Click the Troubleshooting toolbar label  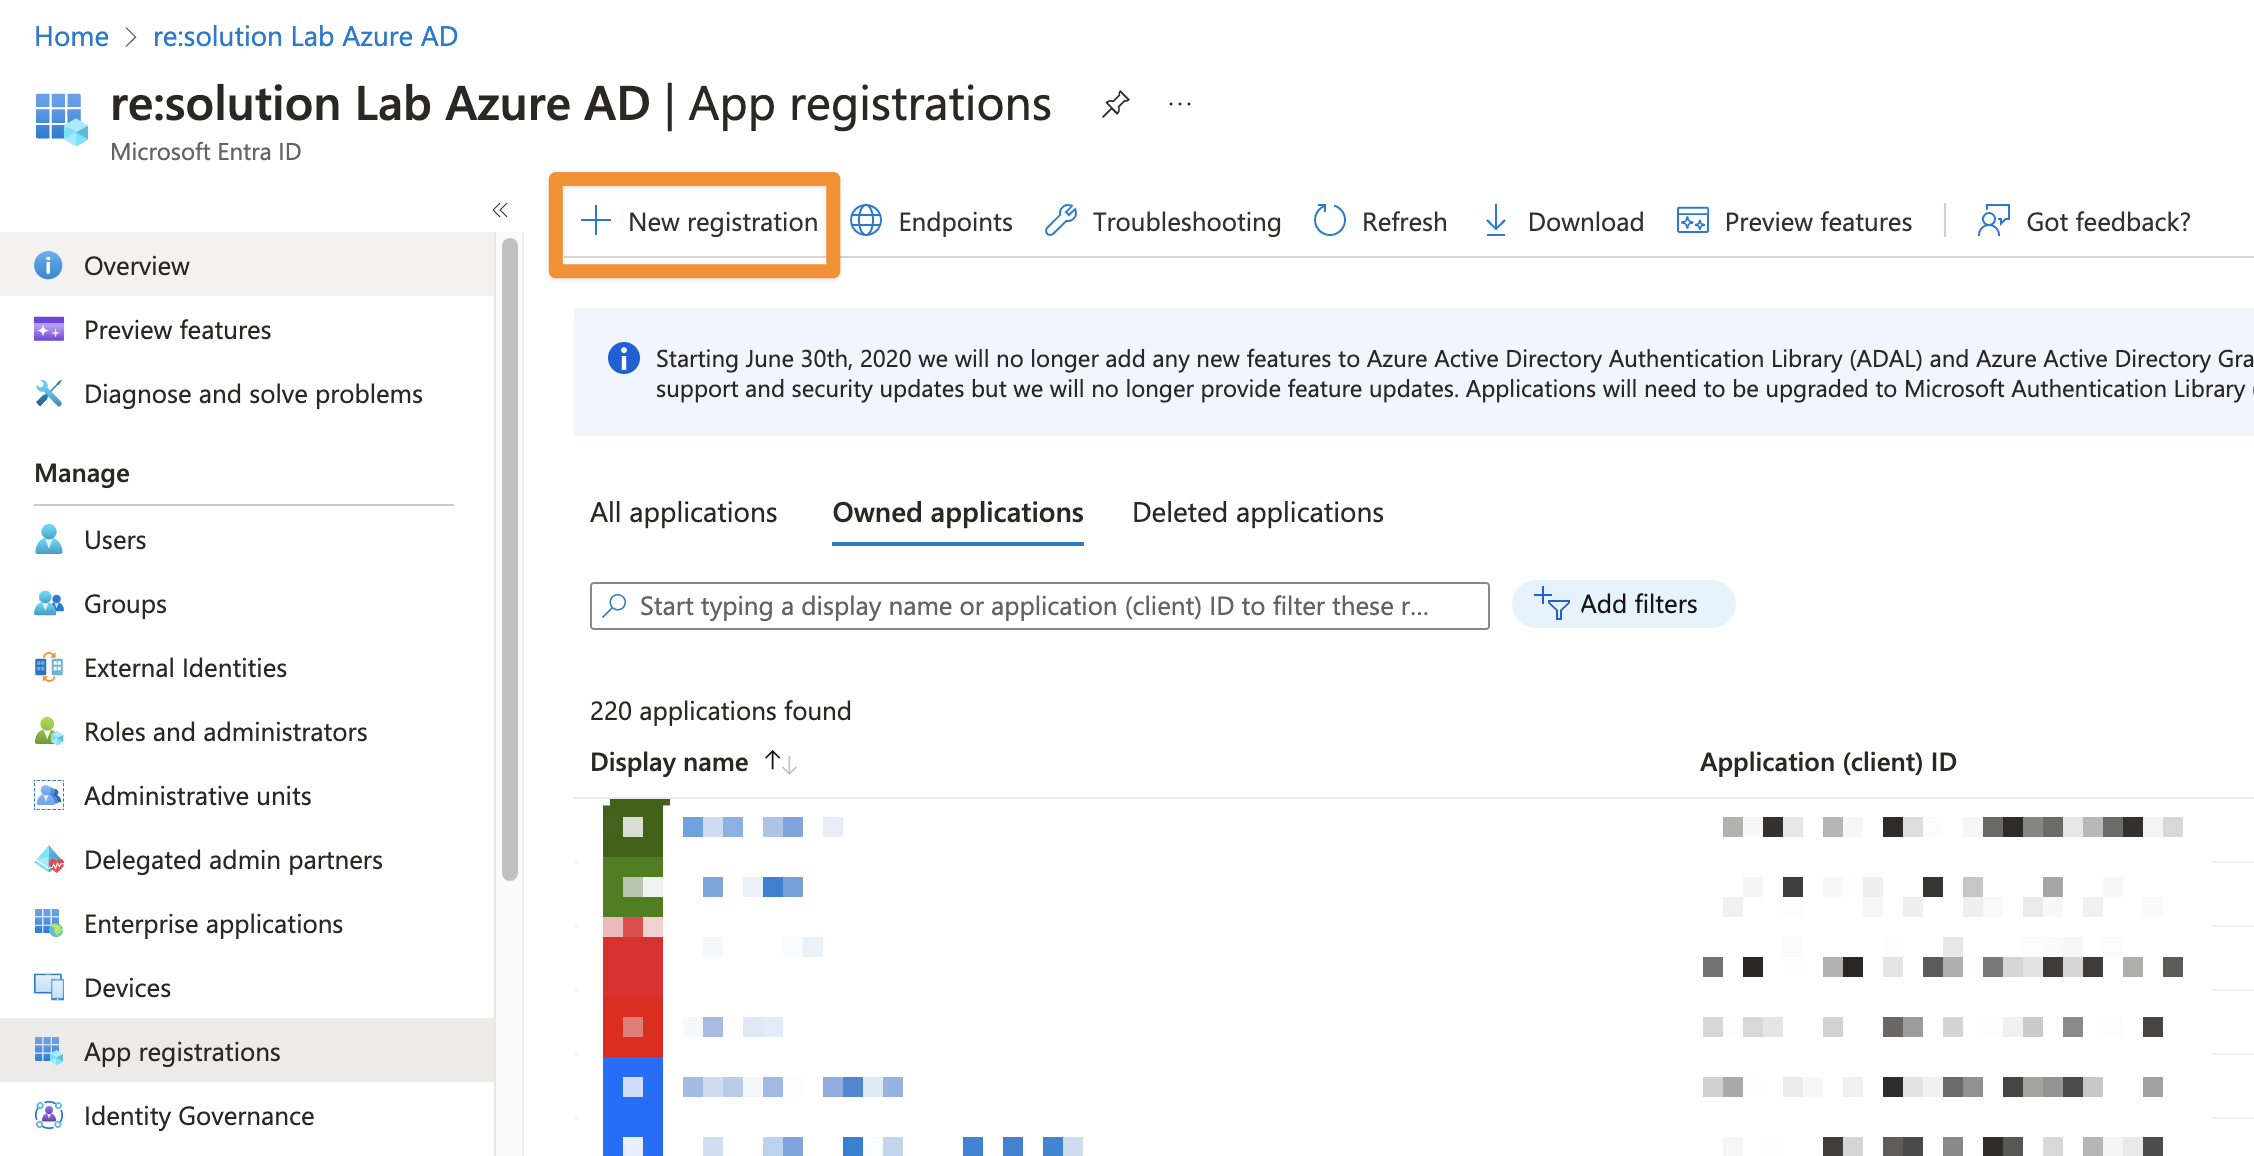click(x=1186, y=222)
